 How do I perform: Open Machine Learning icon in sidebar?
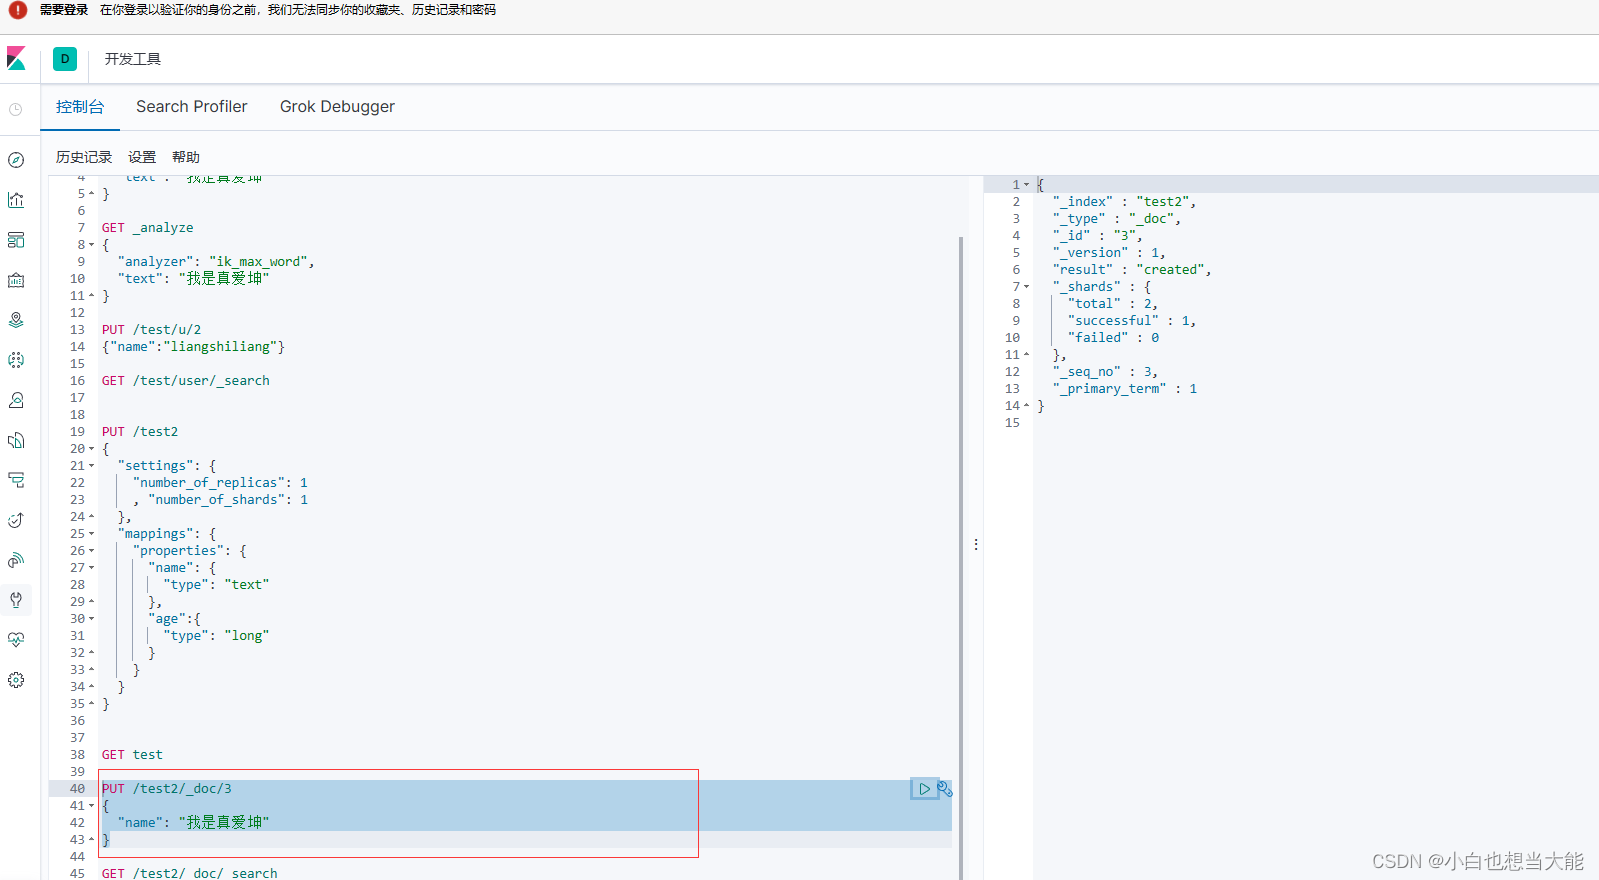click(x=16, y=360)
